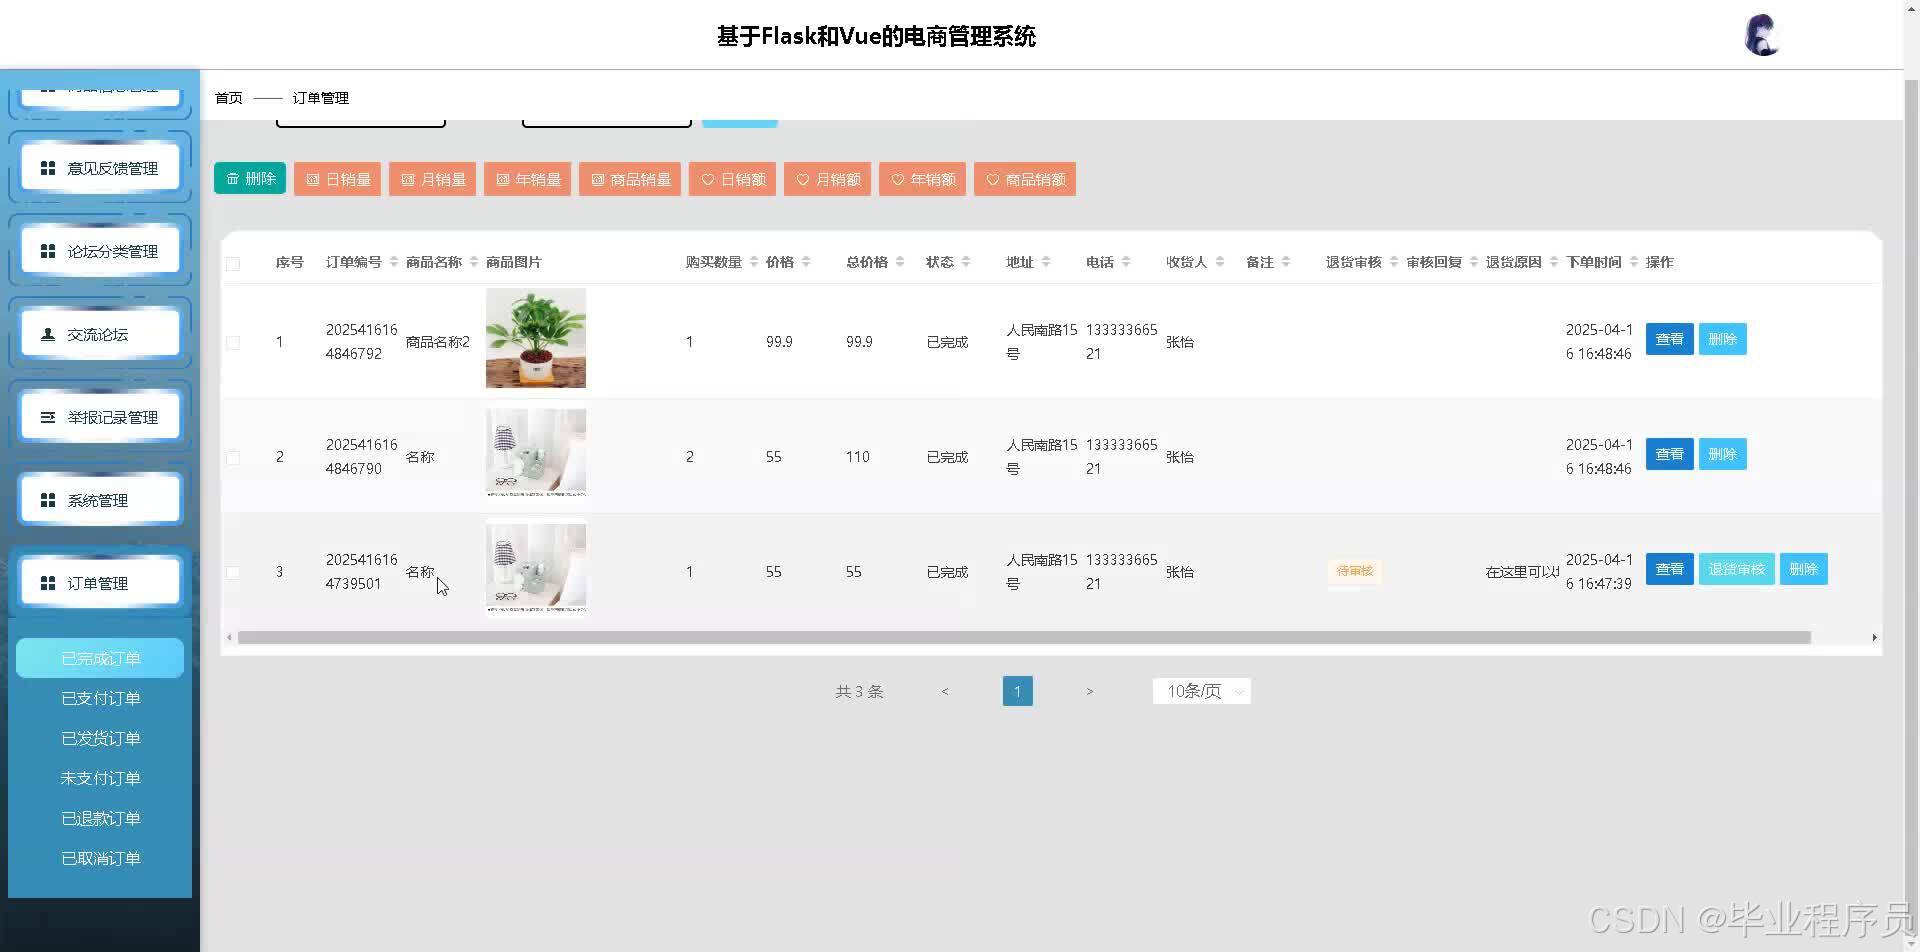1920x952 pixels.
Task: Select 已退款订单 in the sidebar
Action: coord(100,818)
